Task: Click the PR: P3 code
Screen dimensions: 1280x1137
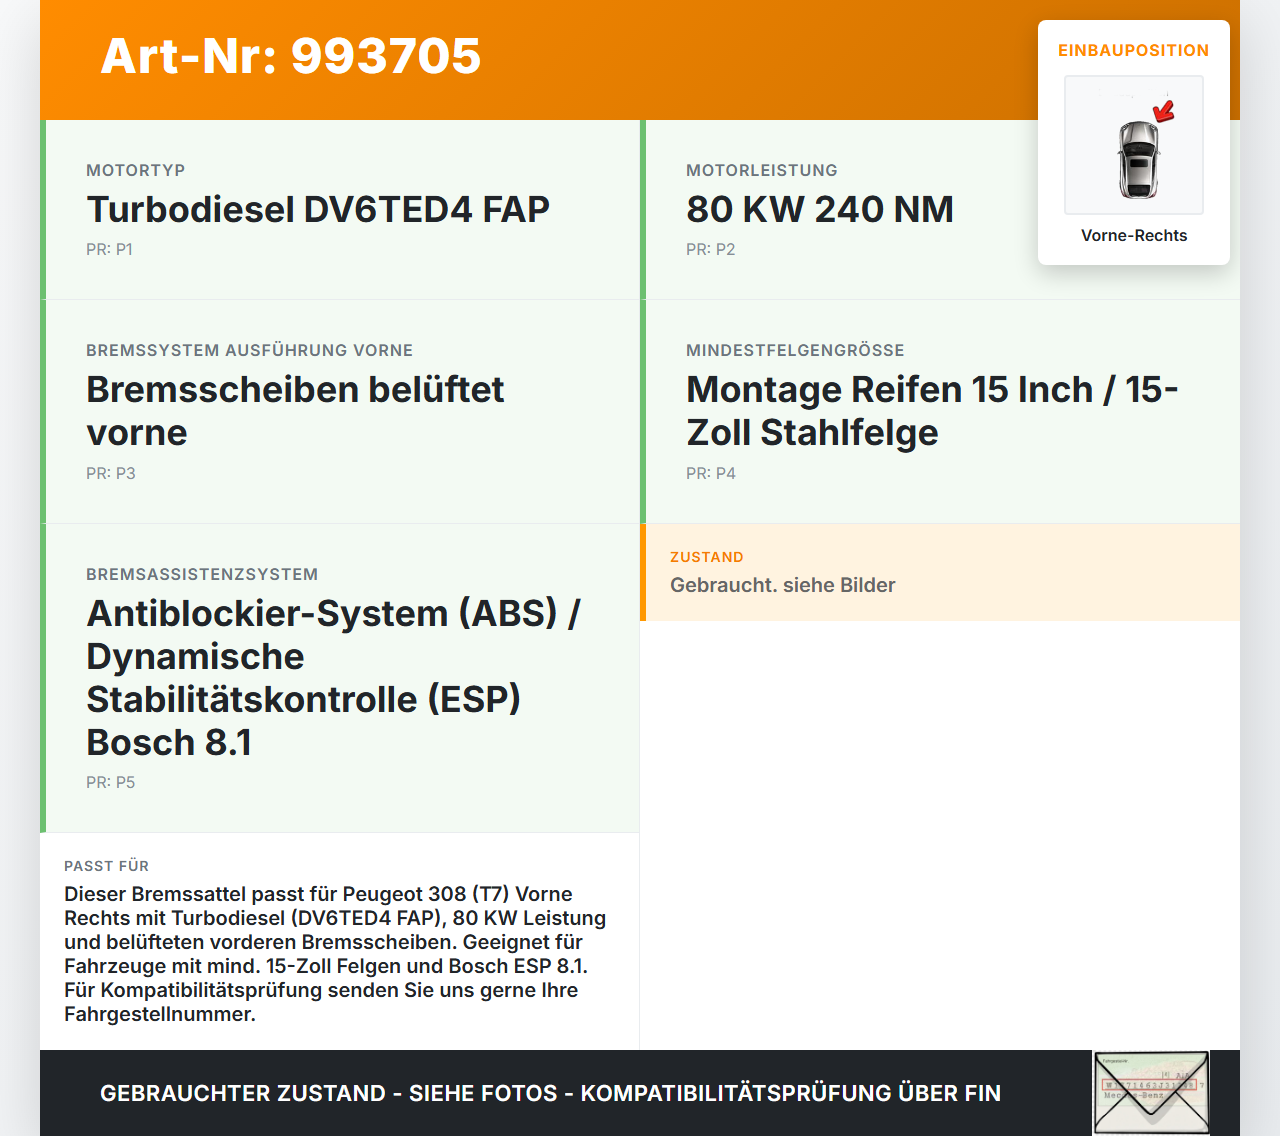Action: [110, 473]
